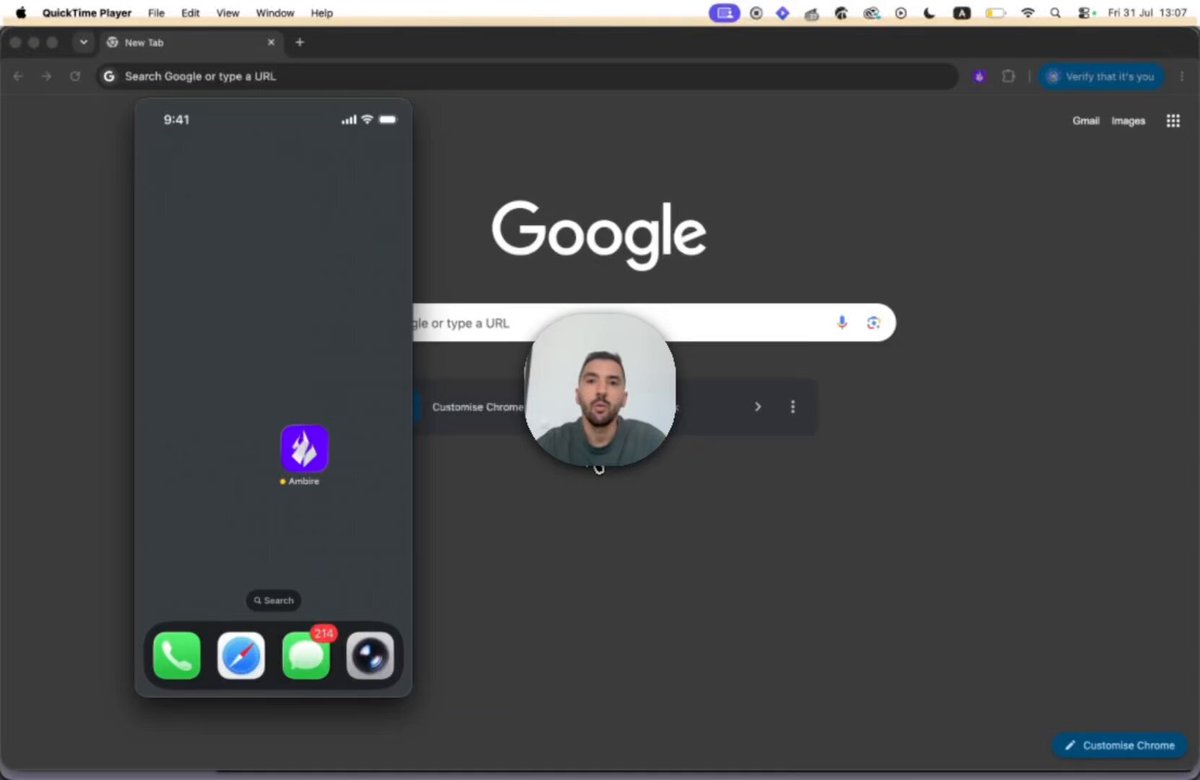Click the Chrome address bar
Image resolution: width=1200 pixels, height=780 pixels.
(527, 76)
